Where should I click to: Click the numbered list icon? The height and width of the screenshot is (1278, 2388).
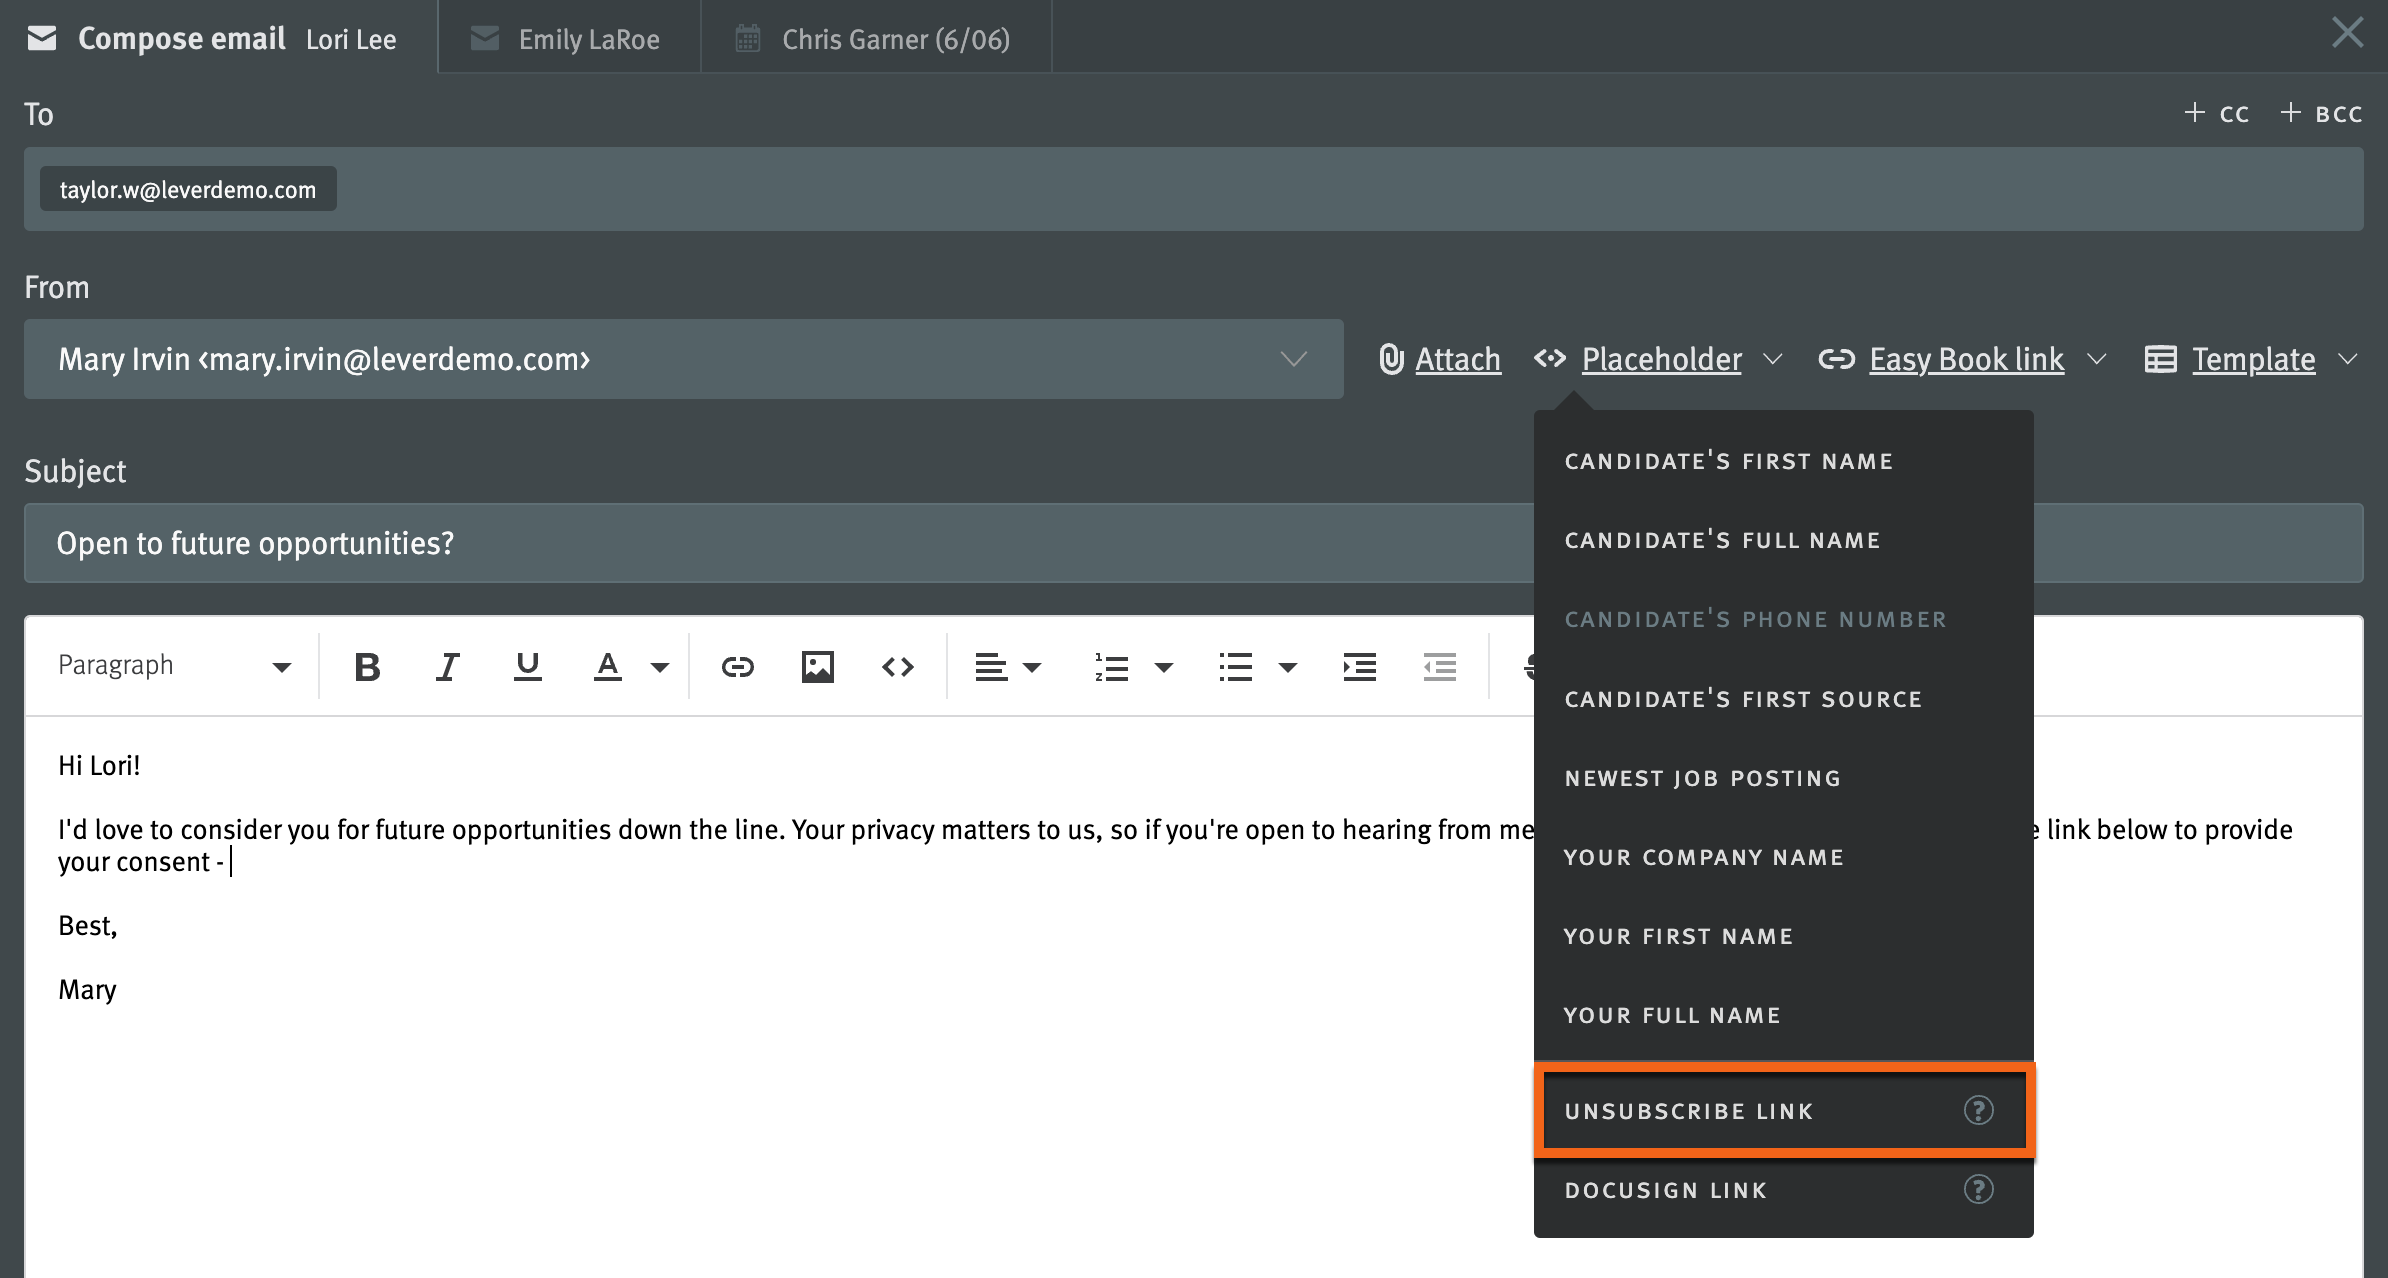click(x=1111, y=667)
